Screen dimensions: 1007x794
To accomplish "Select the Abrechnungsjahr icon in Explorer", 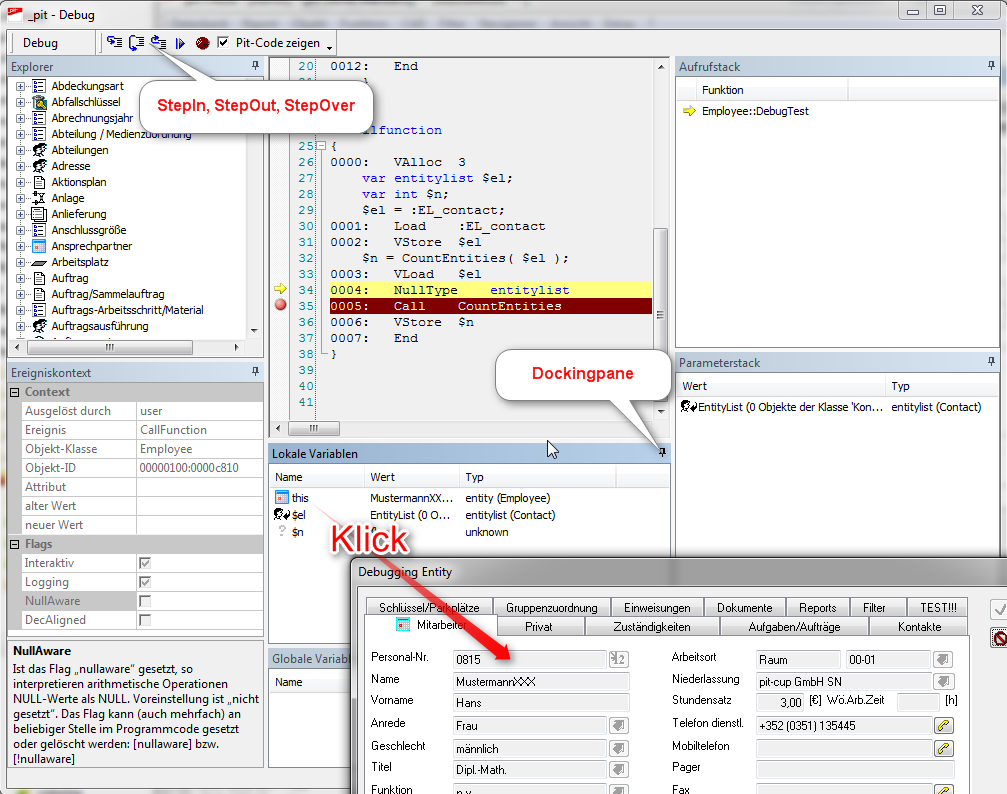I will click(39, 118).
